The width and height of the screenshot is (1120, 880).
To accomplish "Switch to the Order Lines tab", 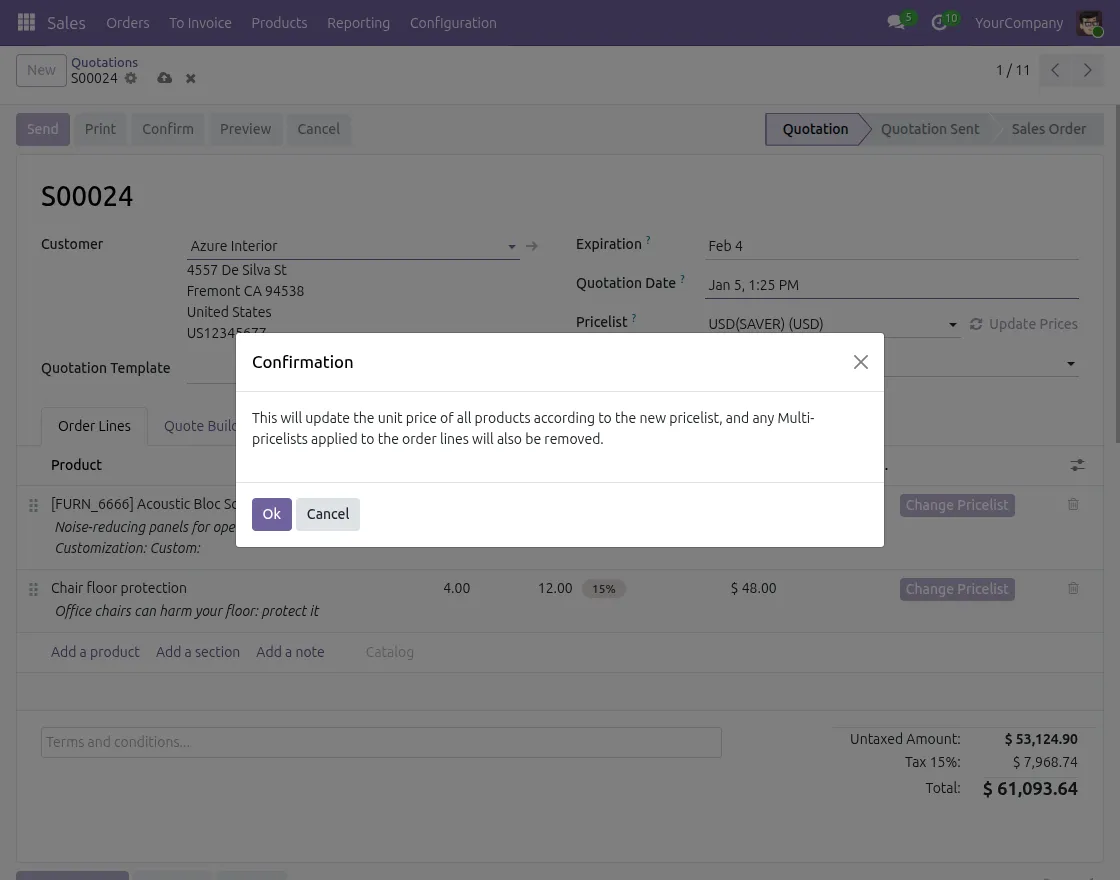I will pyautogui.click(x=94, y=426).
